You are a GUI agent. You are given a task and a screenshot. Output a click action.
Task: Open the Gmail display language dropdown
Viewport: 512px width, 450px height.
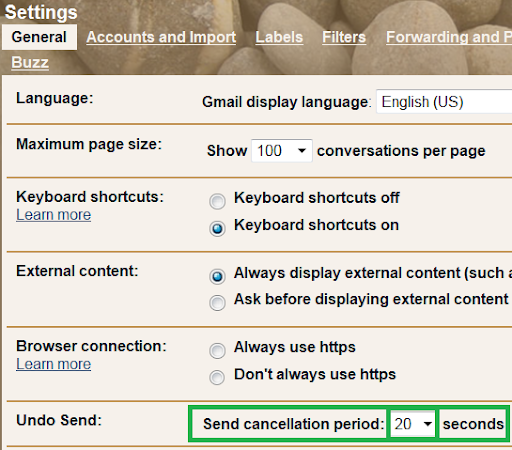coord(444,102)
